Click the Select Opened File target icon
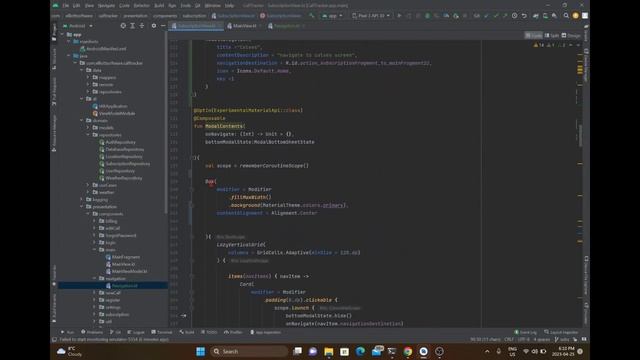The image size is (640, 360). coord(123,26)
